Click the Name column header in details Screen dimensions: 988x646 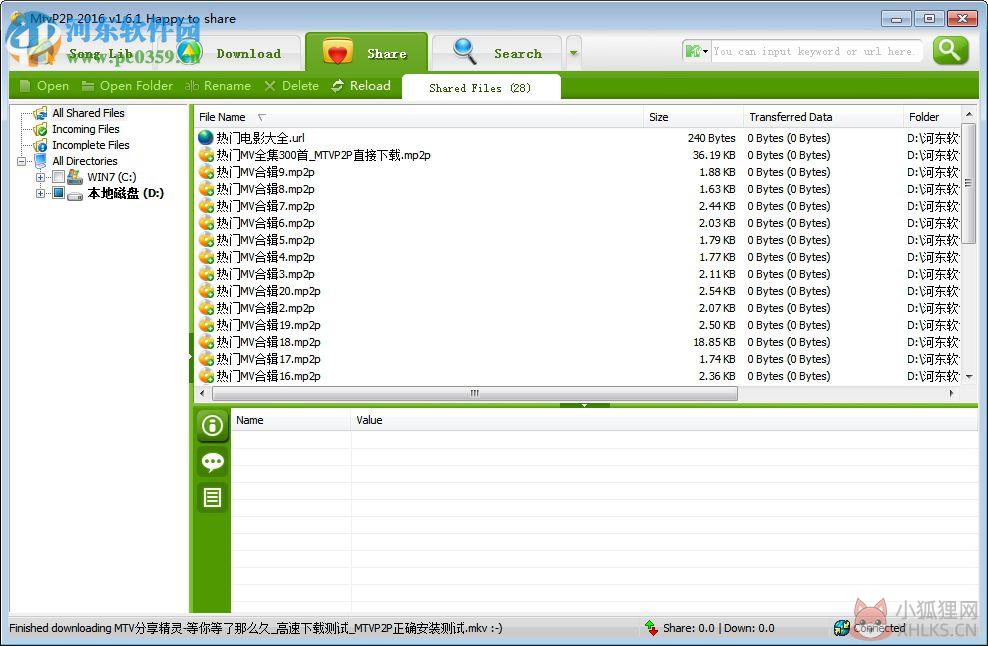pos(291,420)
